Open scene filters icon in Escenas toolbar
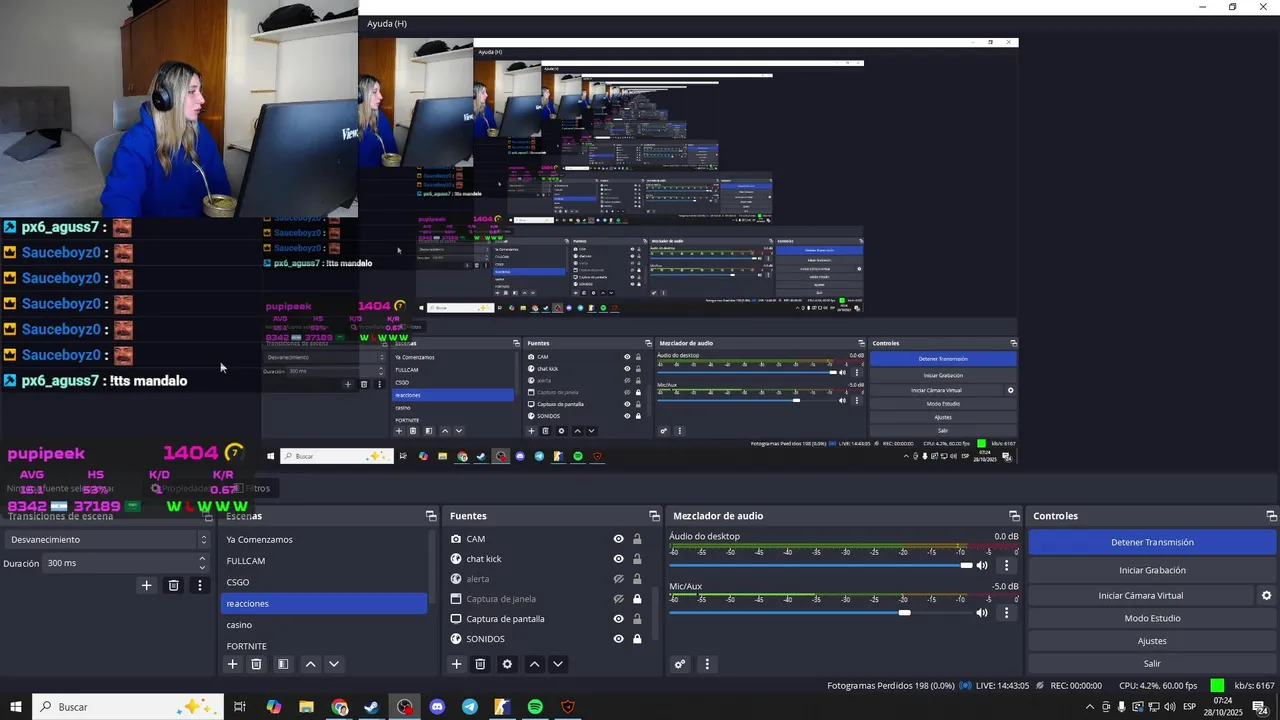The width and height of the screenshot is (1280, 720). [283, 664]
